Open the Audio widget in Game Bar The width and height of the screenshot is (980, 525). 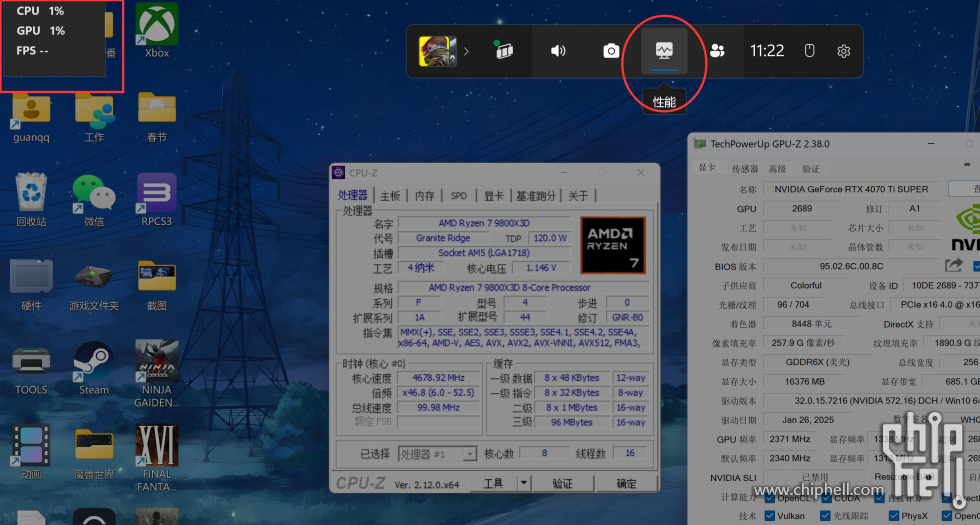click(558, 51)
